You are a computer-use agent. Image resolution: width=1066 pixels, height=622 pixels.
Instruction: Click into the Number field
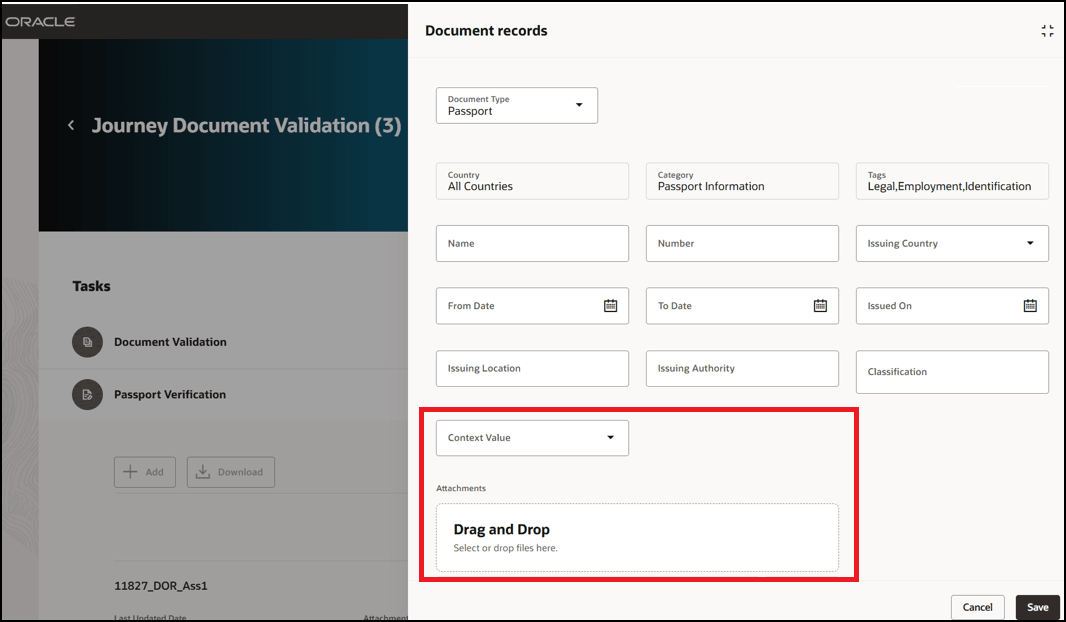[742, 243]
